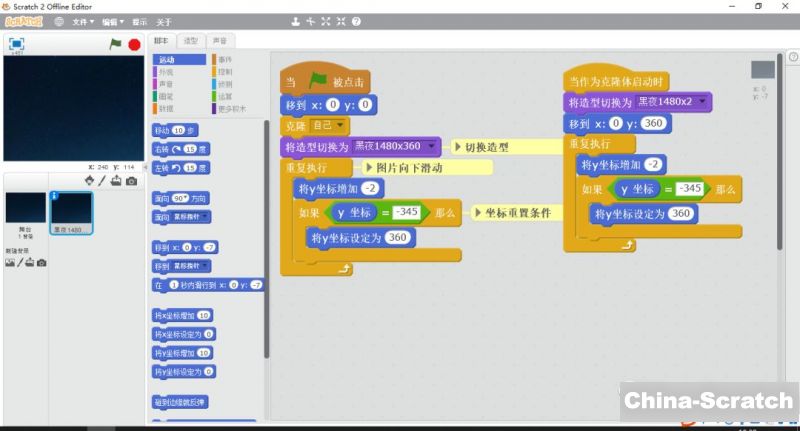Select the 黑夜1480 sprite thumbnail

[x=71, y=212]
